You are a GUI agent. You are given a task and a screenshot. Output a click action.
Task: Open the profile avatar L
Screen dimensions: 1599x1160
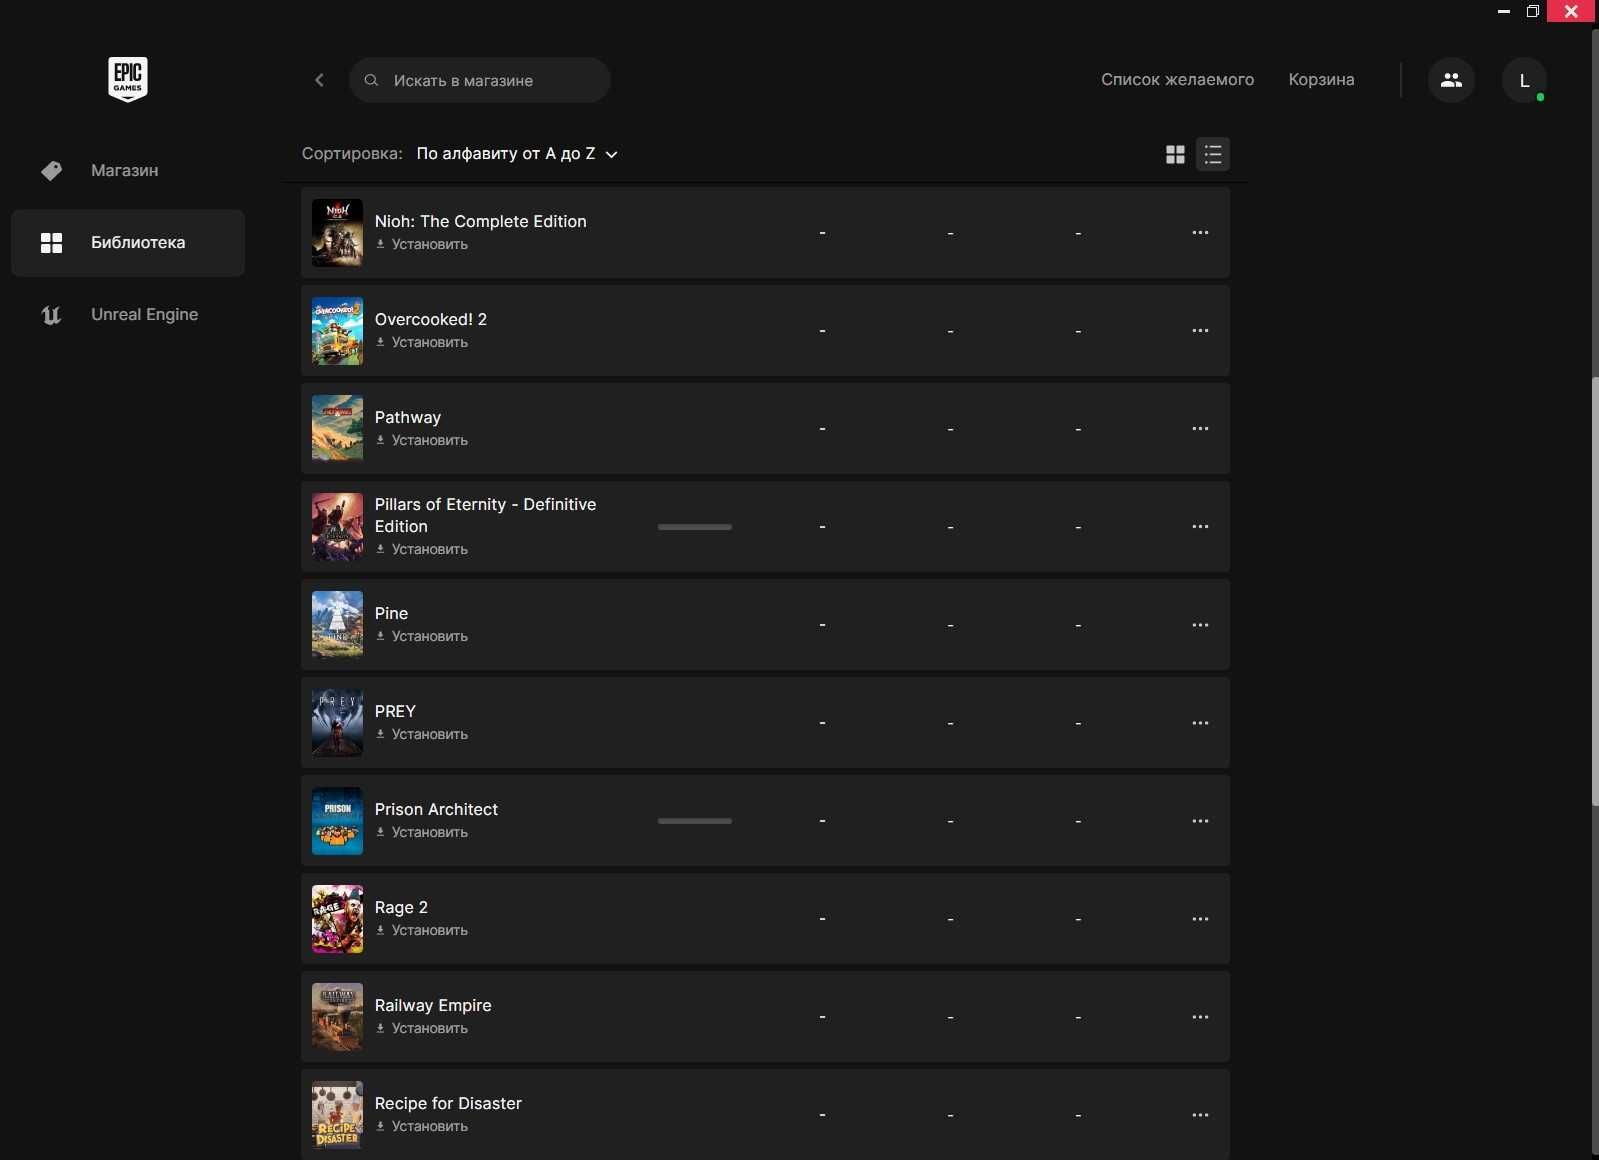[1524, 80]
